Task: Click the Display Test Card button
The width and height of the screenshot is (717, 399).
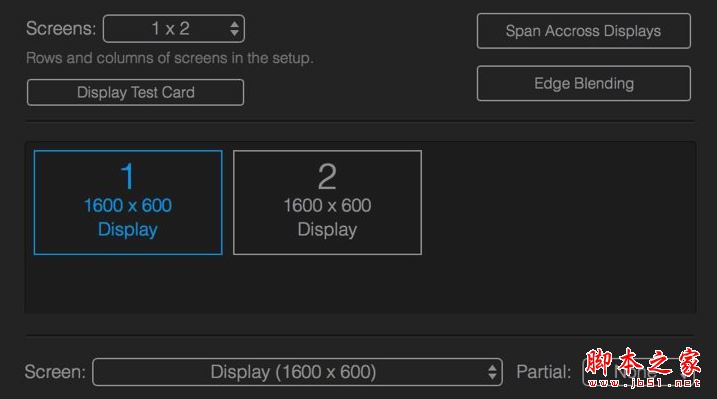Action: pyautogui.click(x=135, y=92)
